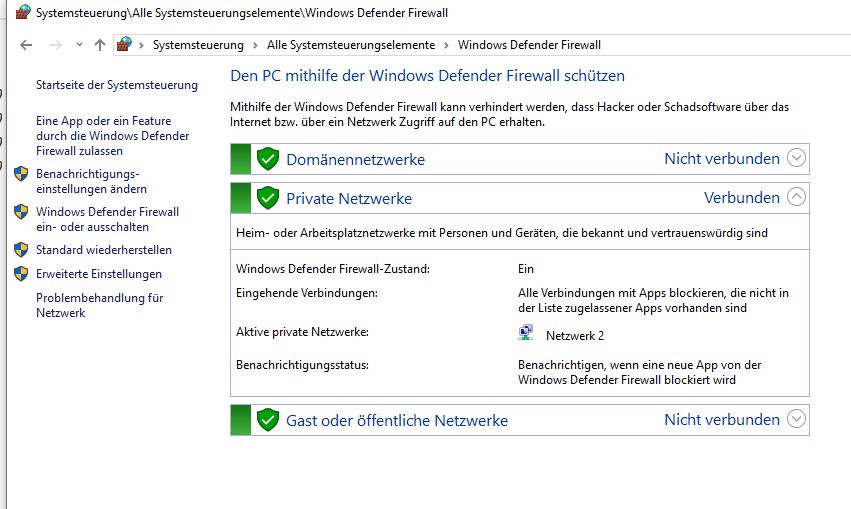
Task: Click the green check shield for Private Netzwerke
Action: (268, 198)
